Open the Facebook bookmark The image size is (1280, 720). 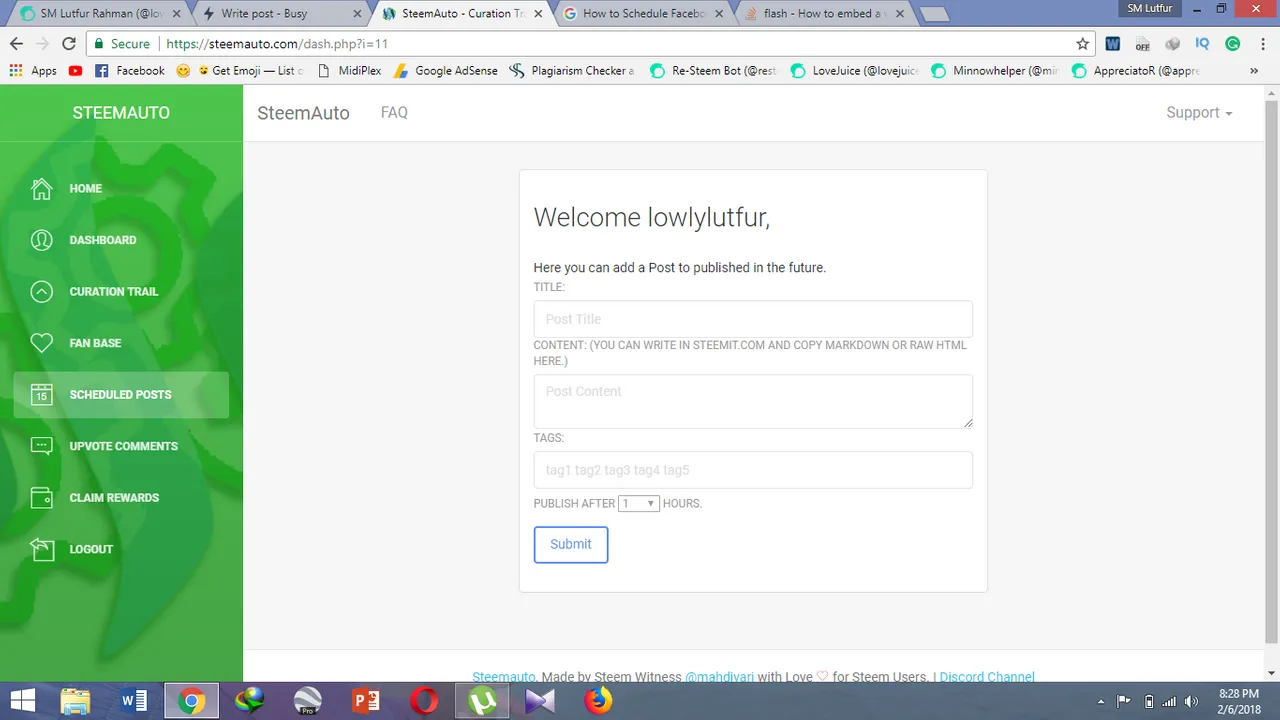coord(129,71)
